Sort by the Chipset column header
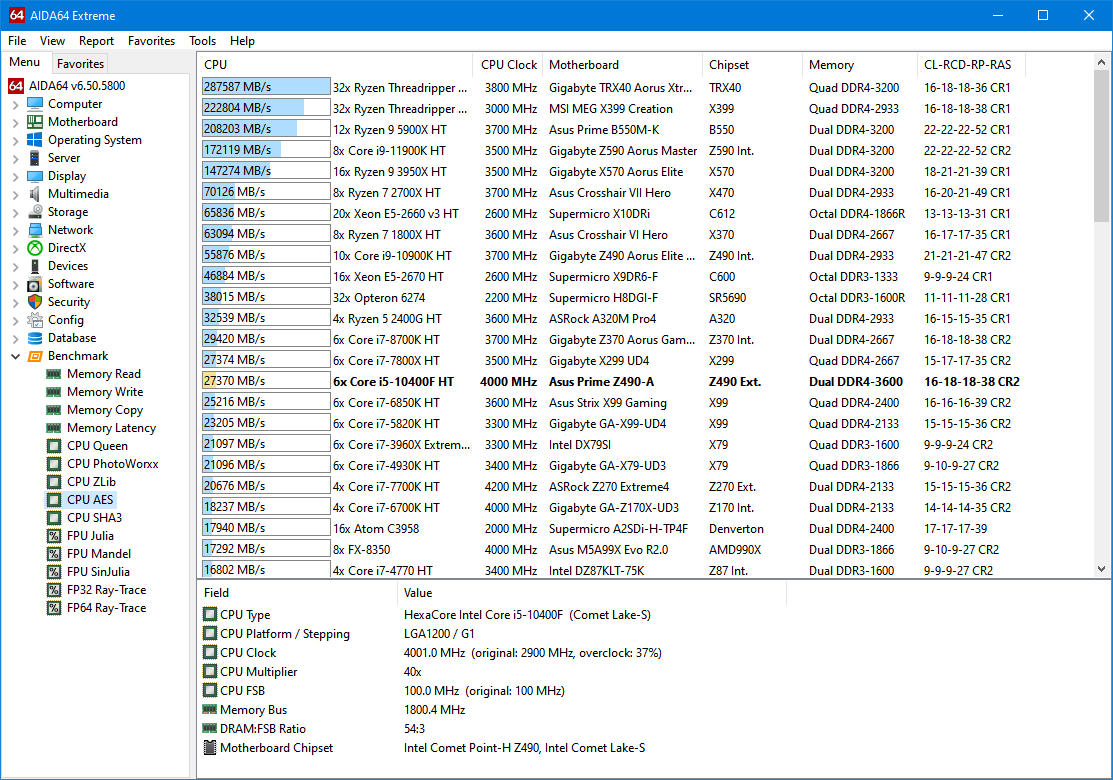The height and width of the screenshot is (780, 1113). (x=752, y=65)
